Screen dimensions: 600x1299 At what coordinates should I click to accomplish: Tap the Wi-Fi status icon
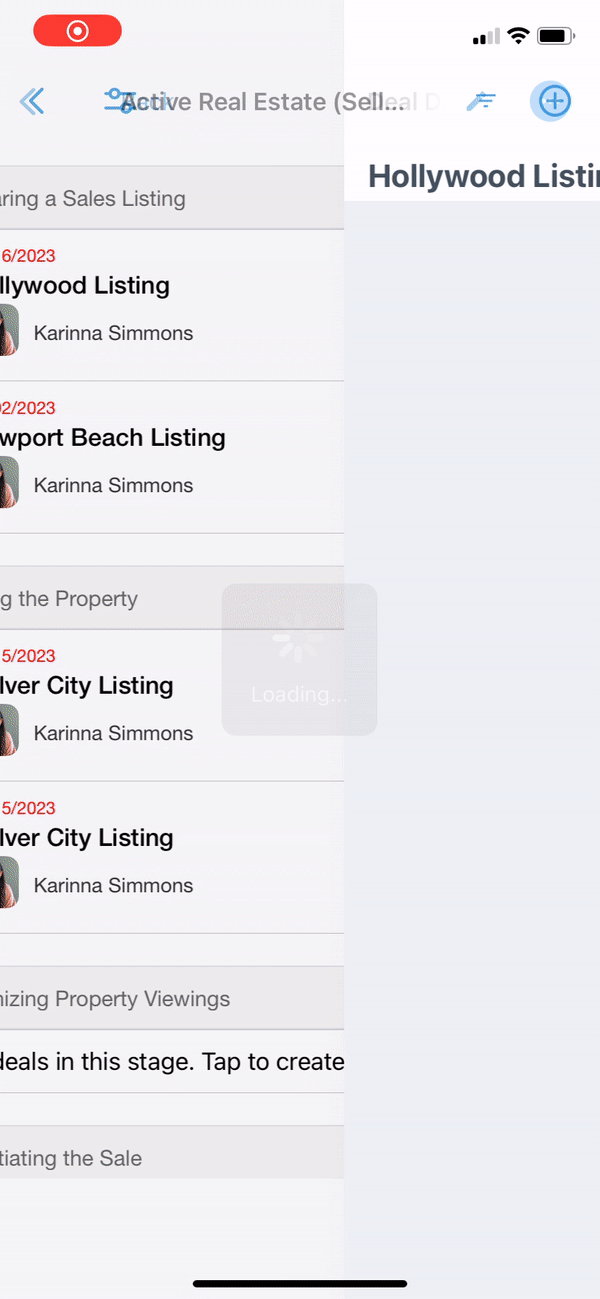518,36
